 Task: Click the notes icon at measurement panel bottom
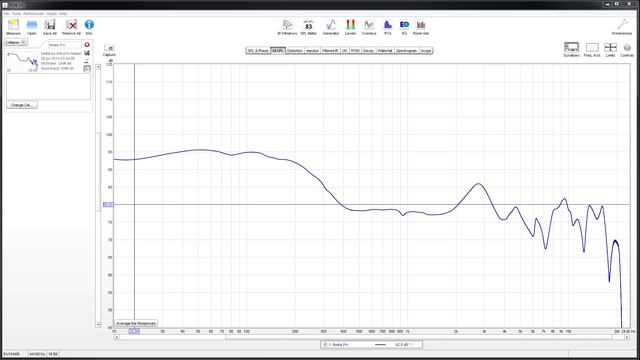tap(87, 68)
